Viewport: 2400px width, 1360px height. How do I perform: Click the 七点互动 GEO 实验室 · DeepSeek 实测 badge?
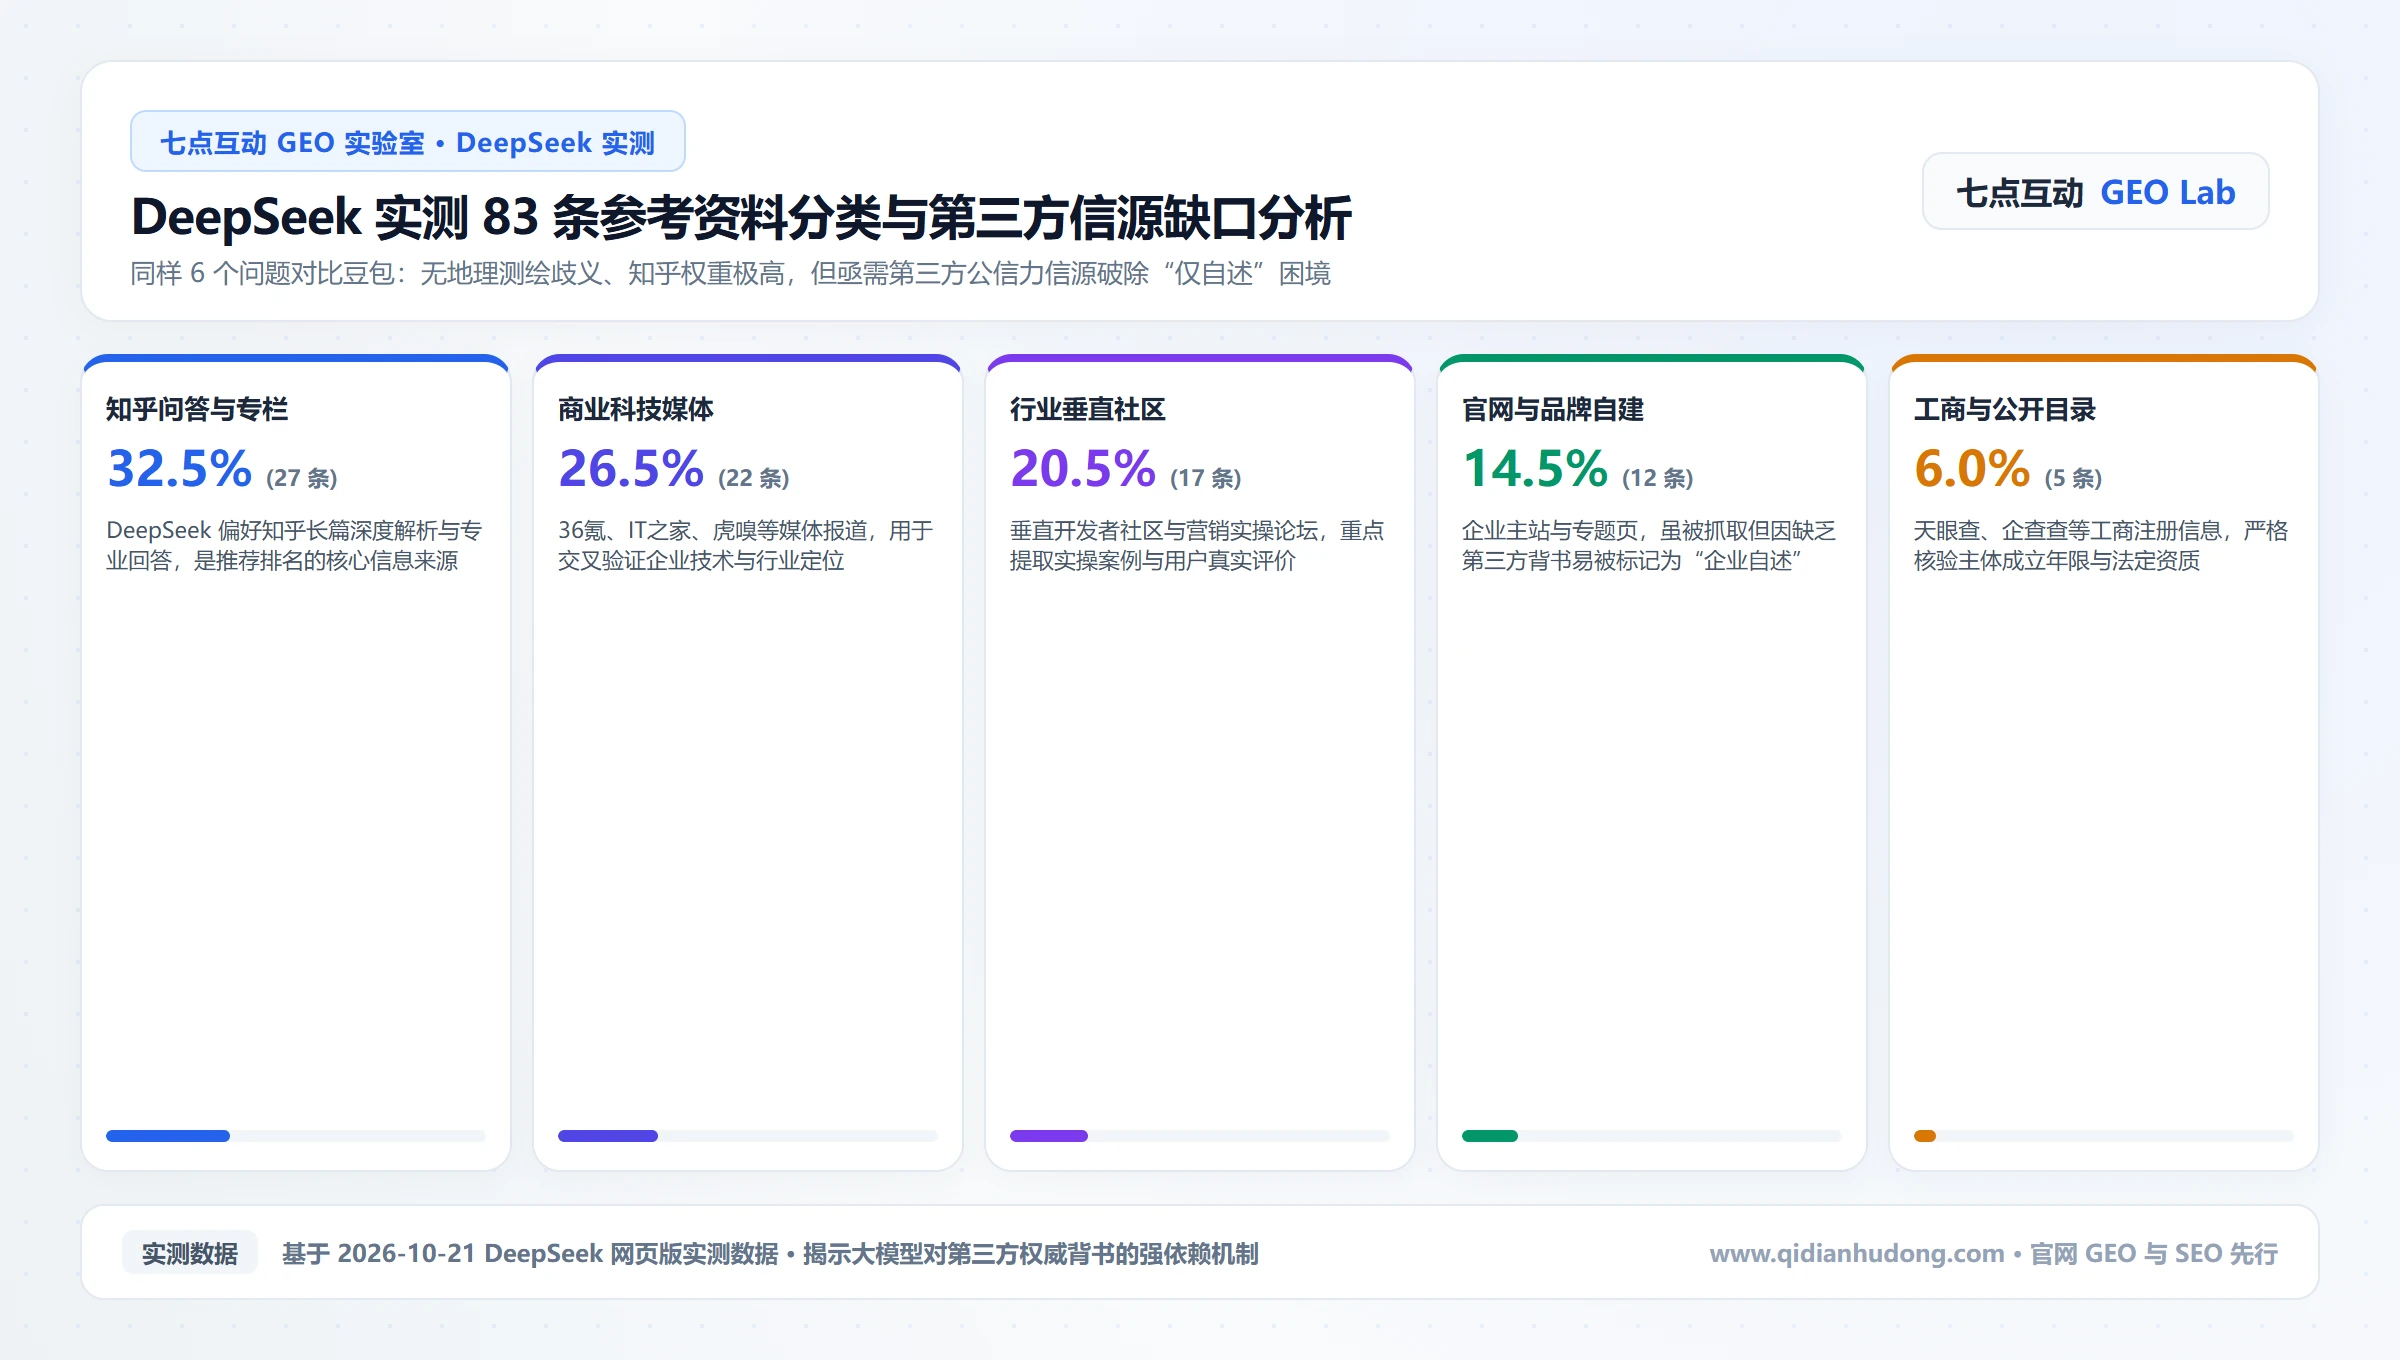(407, 142)
